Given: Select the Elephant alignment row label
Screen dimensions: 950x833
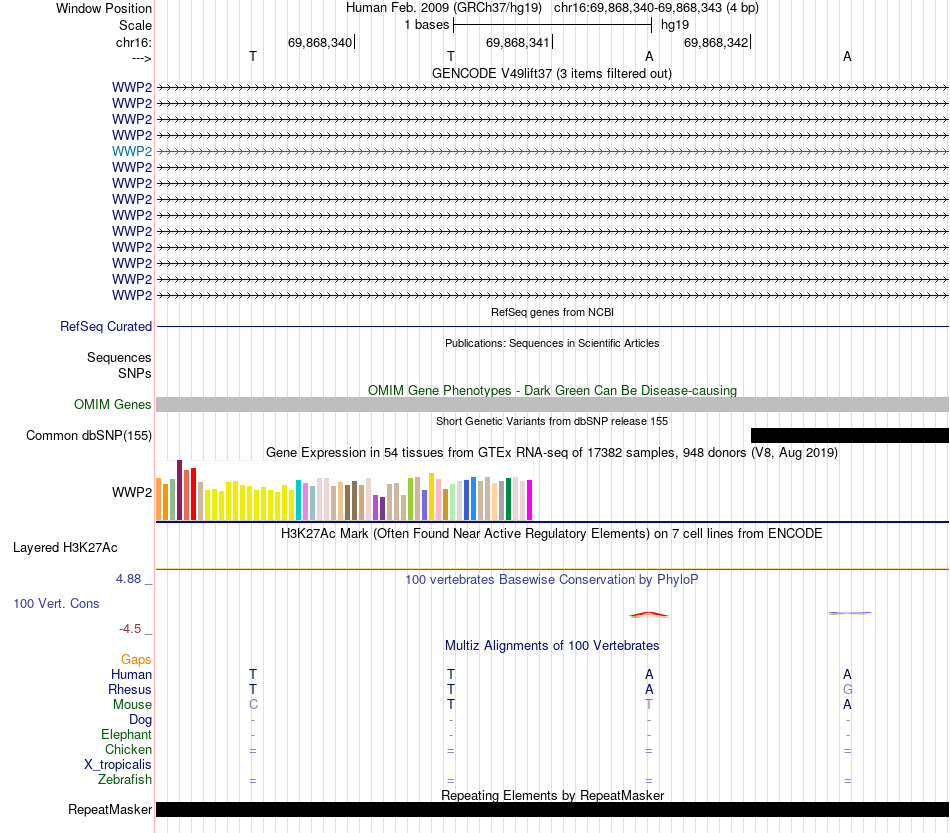Looking at the screenshot, I should pos(126,735).
